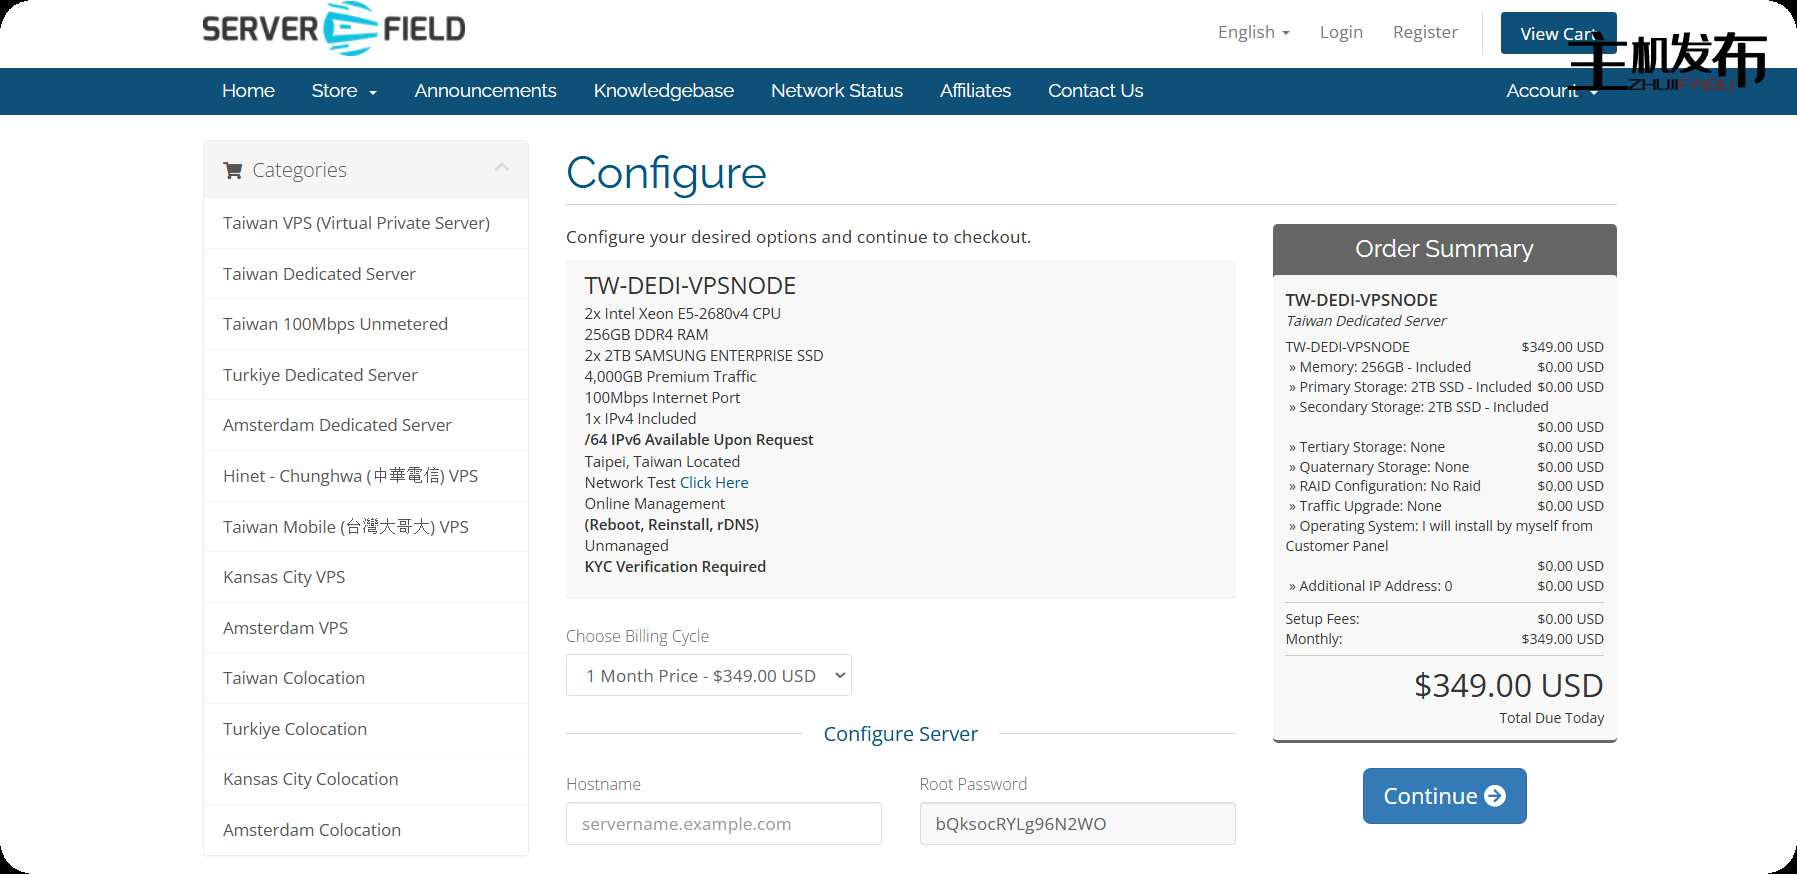Click the Register link
The height and width of the screenshot is (874, 1797).
pos(1424,32)
